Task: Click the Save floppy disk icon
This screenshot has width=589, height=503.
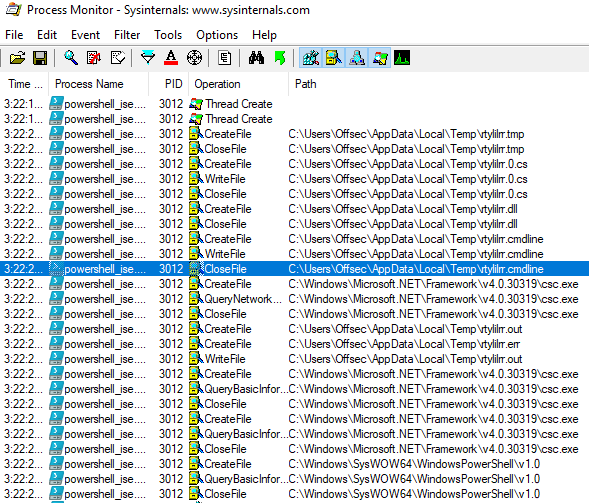Action: [x=40, y=58]
